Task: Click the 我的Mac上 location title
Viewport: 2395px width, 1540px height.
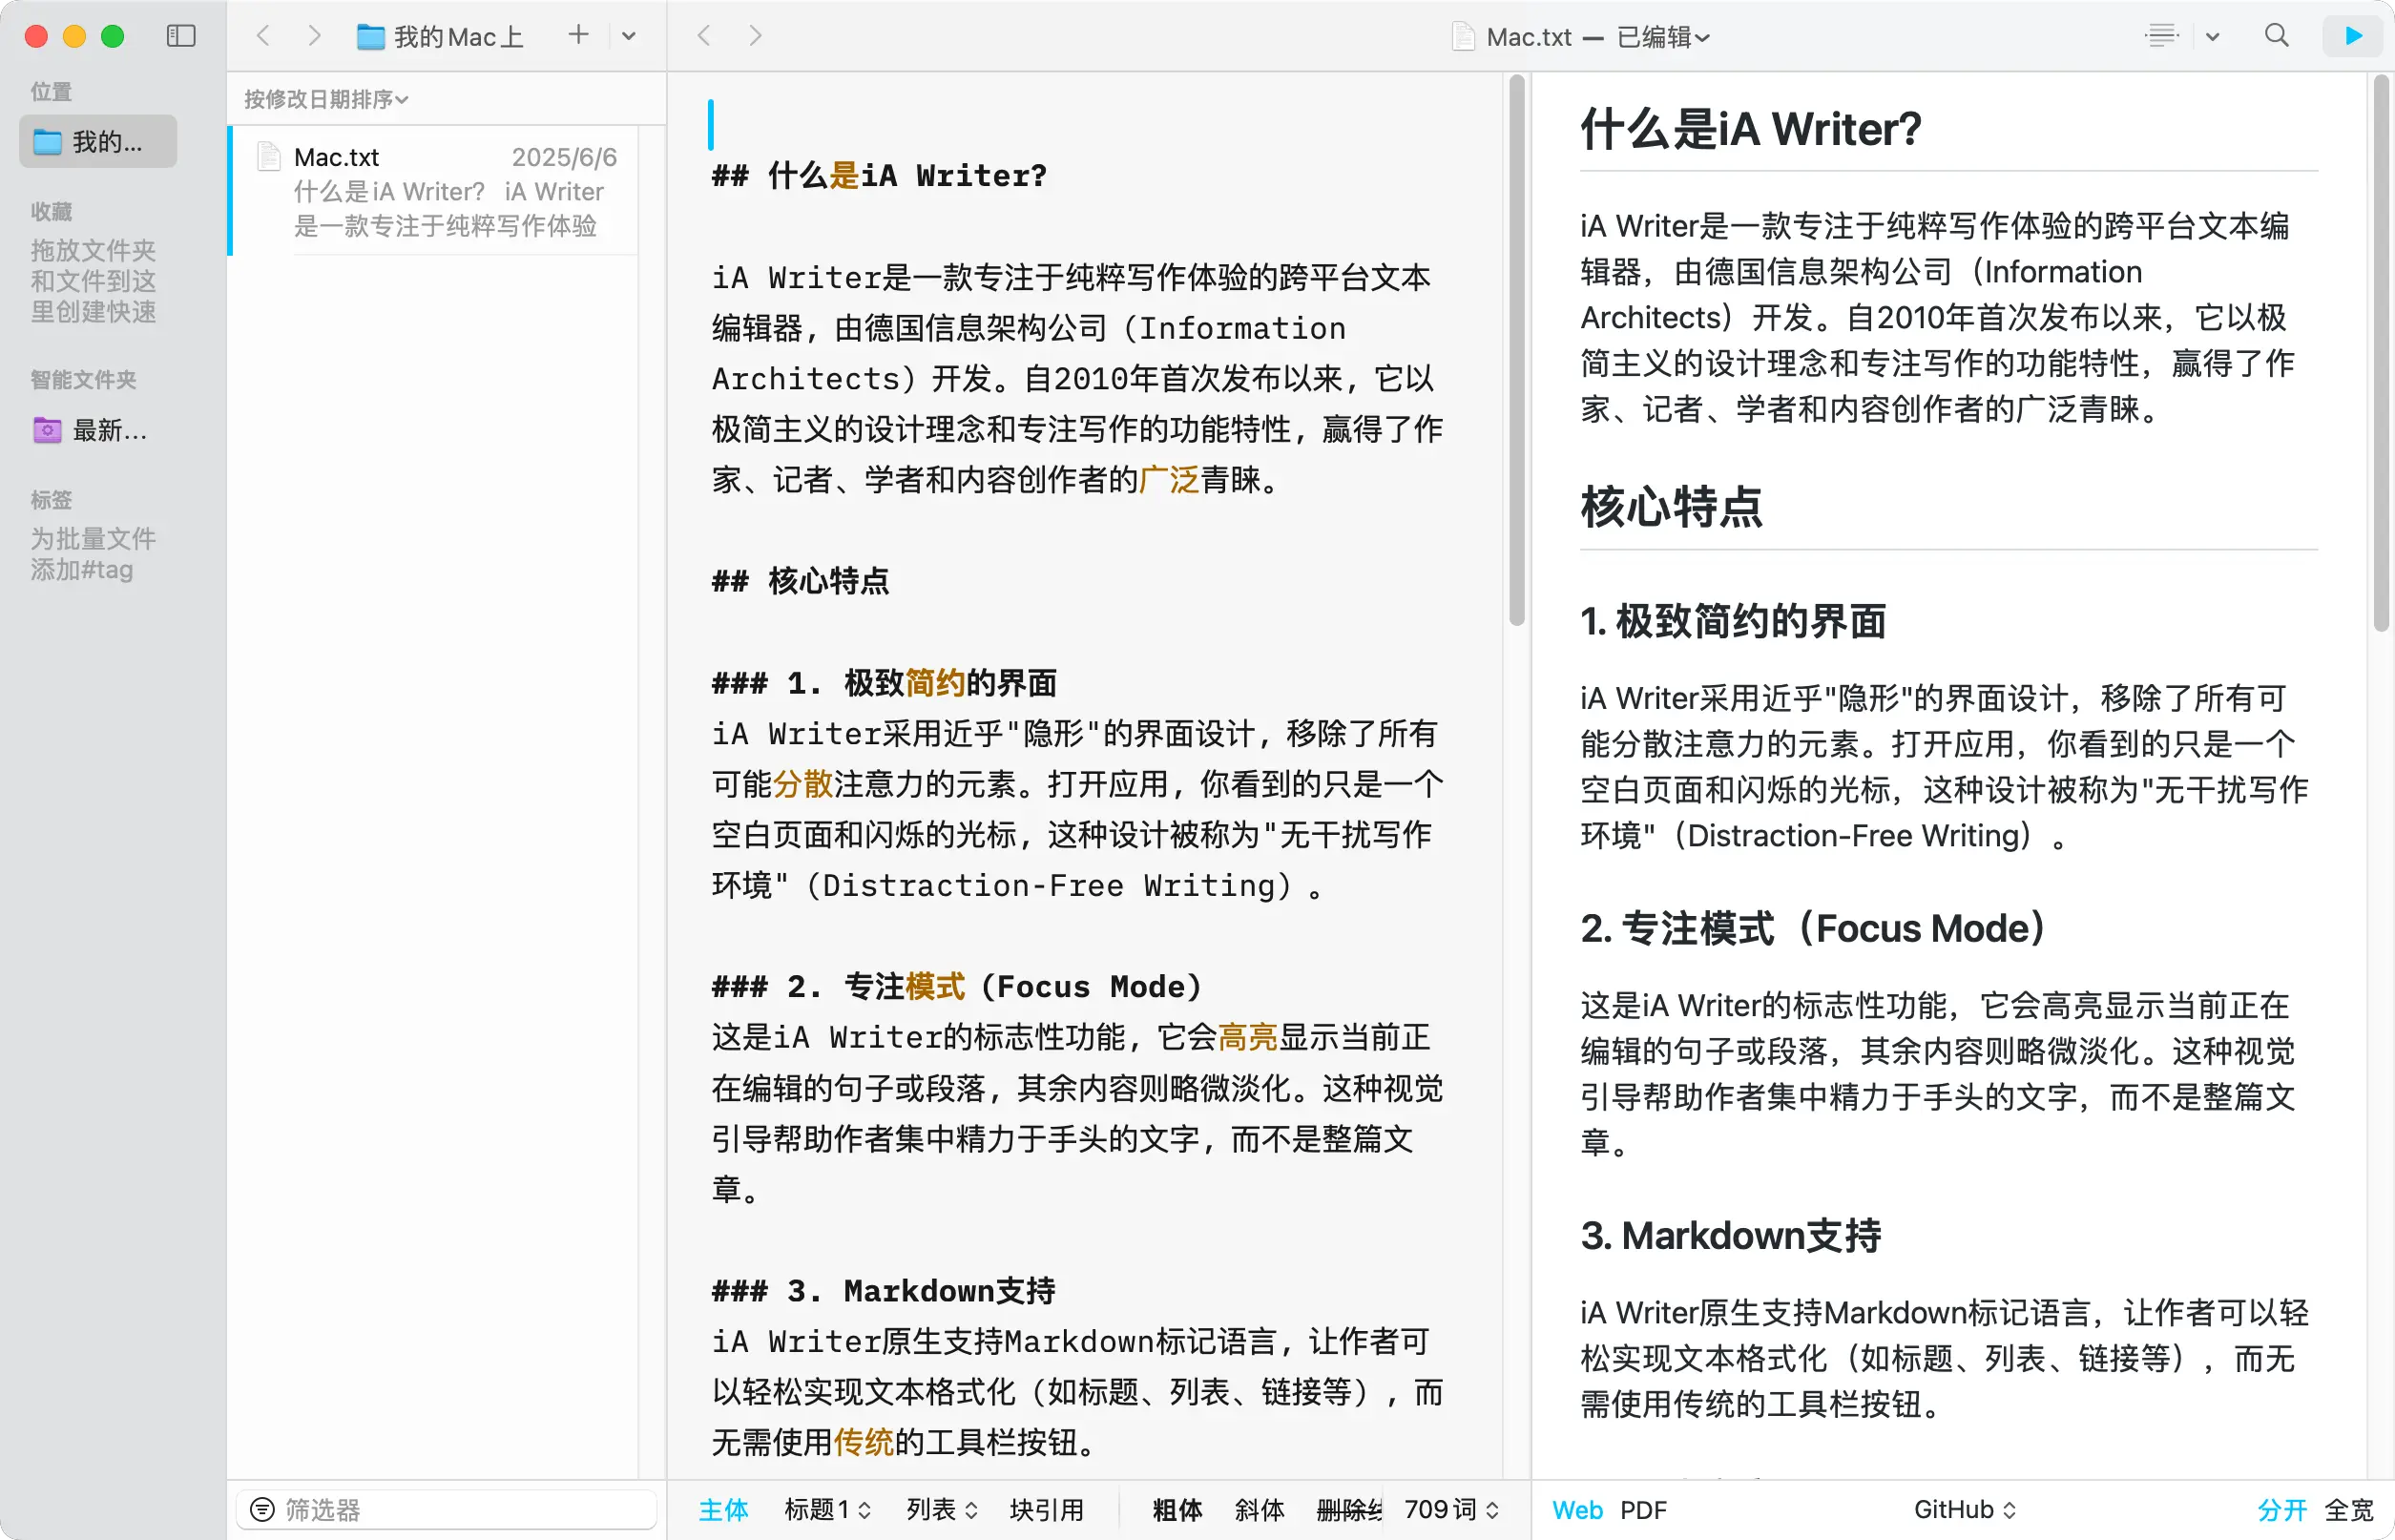Action: (x=458, y=37)
